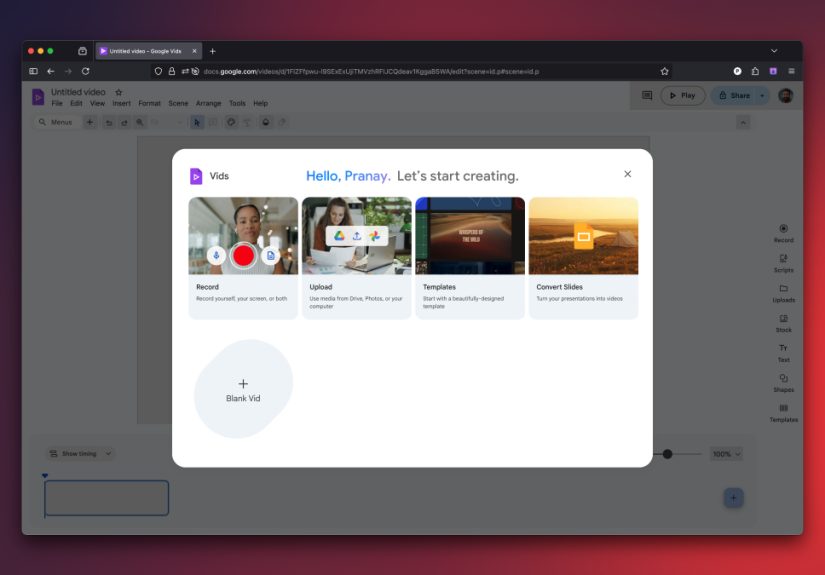Image resolution: width=825 pixels, height=575 pixels.
Task: Click the Slides icon on Convert Slides card
Action: (x=583, y=236)
